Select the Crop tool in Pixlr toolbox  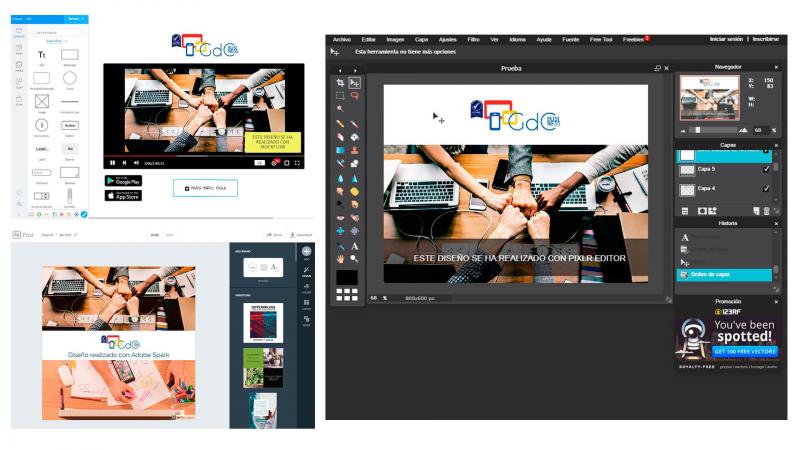(340, 82)
